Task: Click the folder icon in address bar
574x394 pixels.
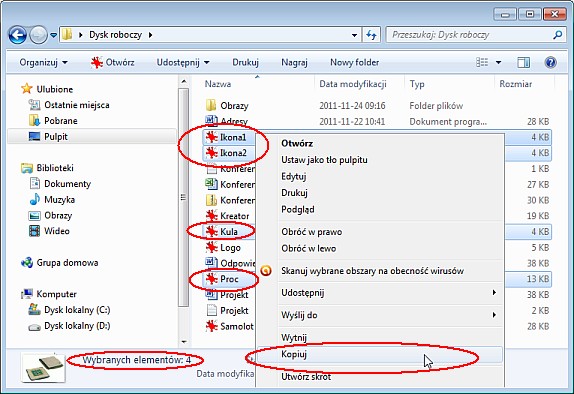Action: pyautogui.click(x=67, y=34)
